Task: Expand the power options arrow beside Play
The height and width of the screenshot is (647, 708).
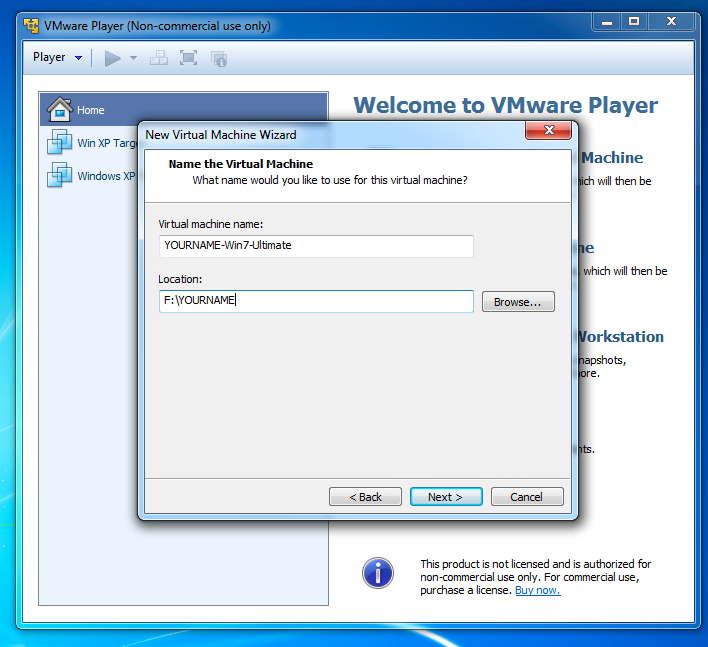Action: tap(133, 58)
